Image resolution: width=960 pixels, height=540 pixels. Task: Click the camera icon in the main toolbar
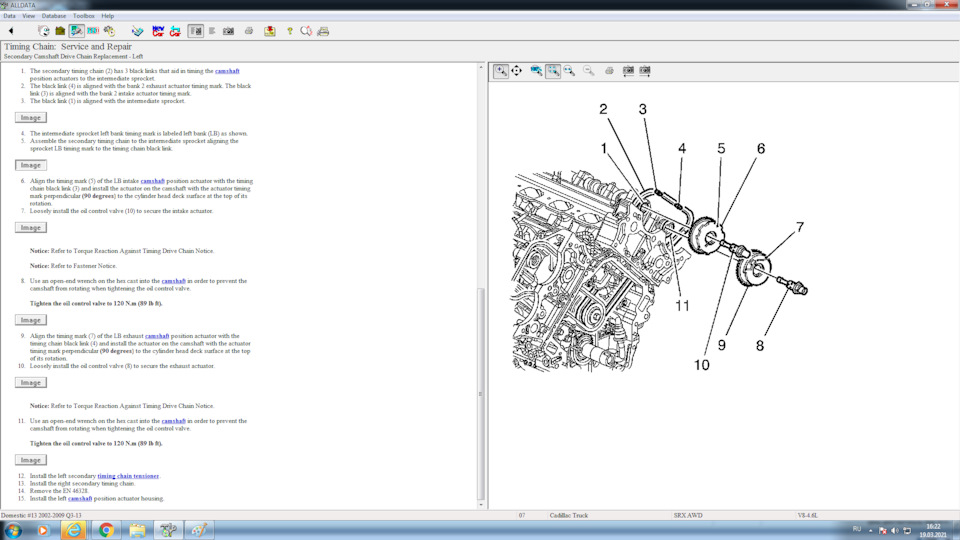[228, 31]
